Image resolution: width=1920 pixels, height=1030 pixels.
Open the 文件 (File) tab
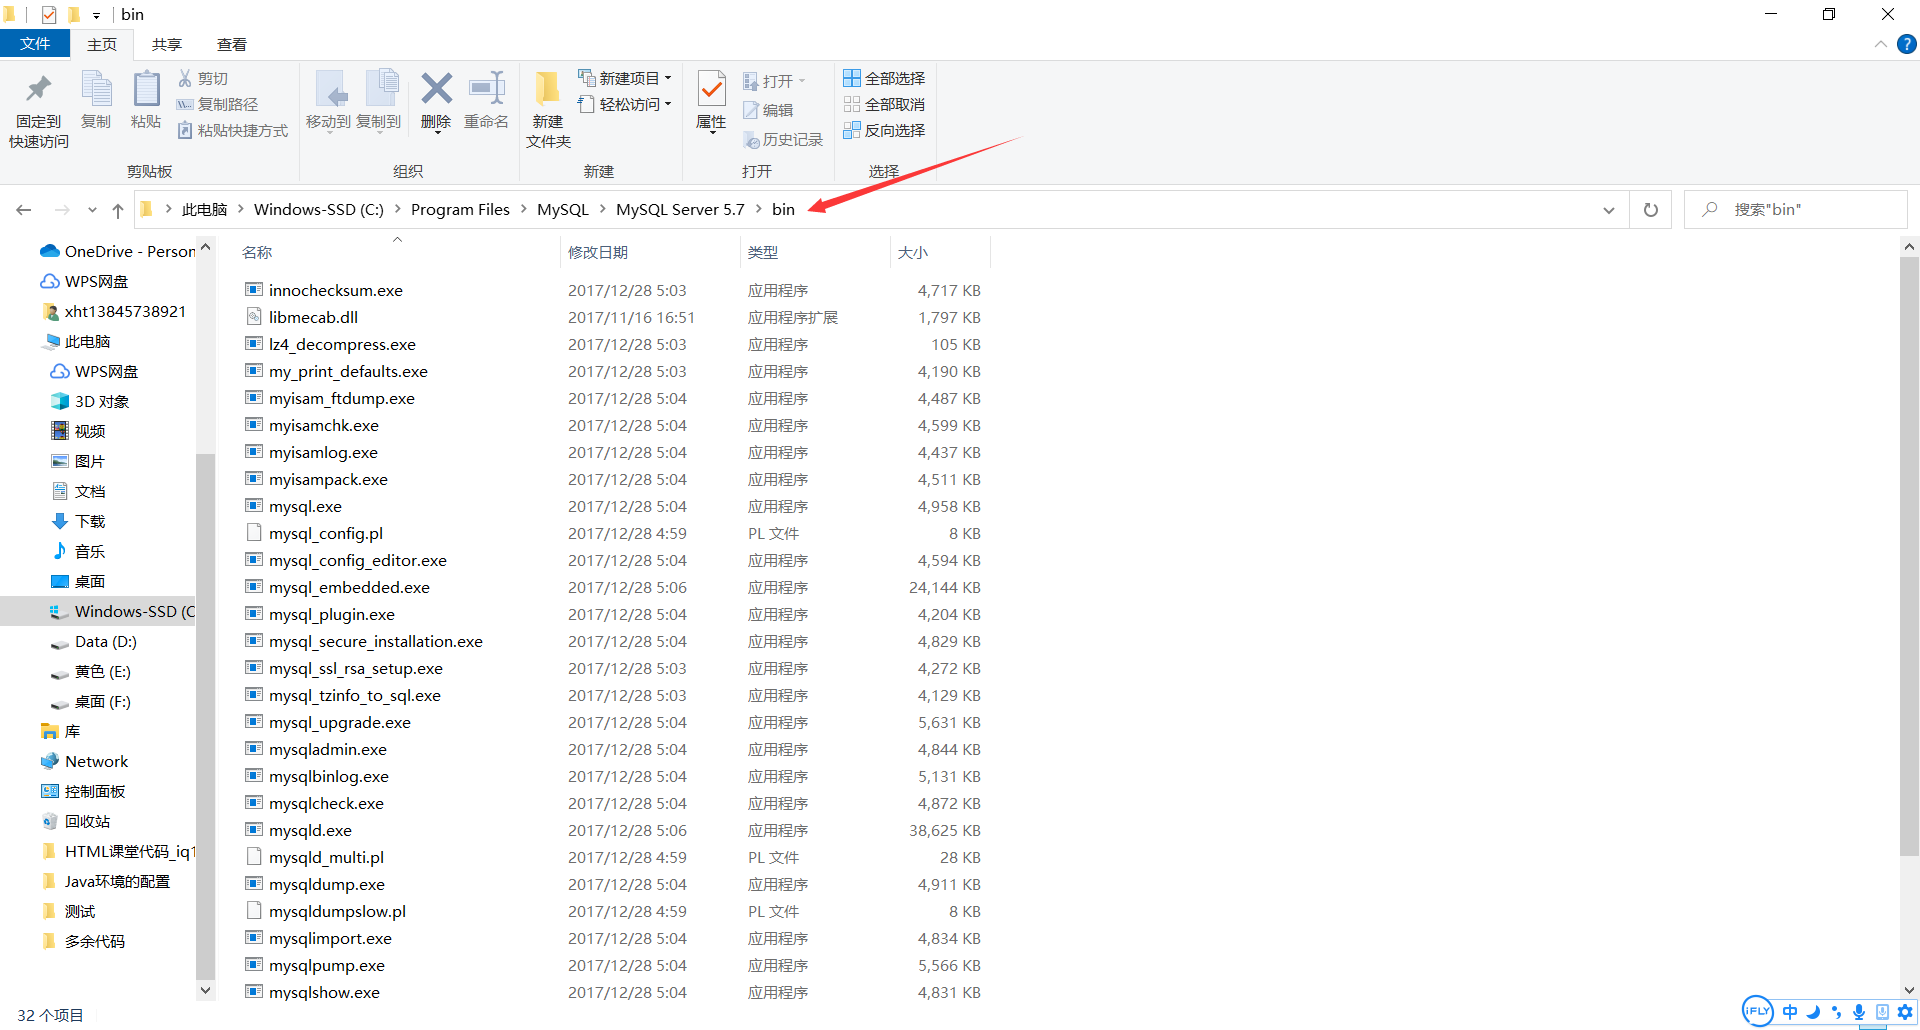35,44
